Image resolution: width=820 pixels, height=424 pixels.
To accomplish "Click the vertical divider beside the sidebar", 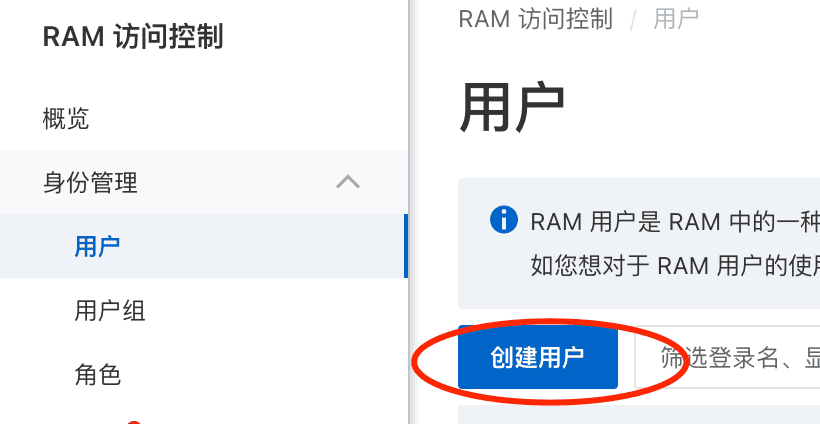I will (409, 212).
